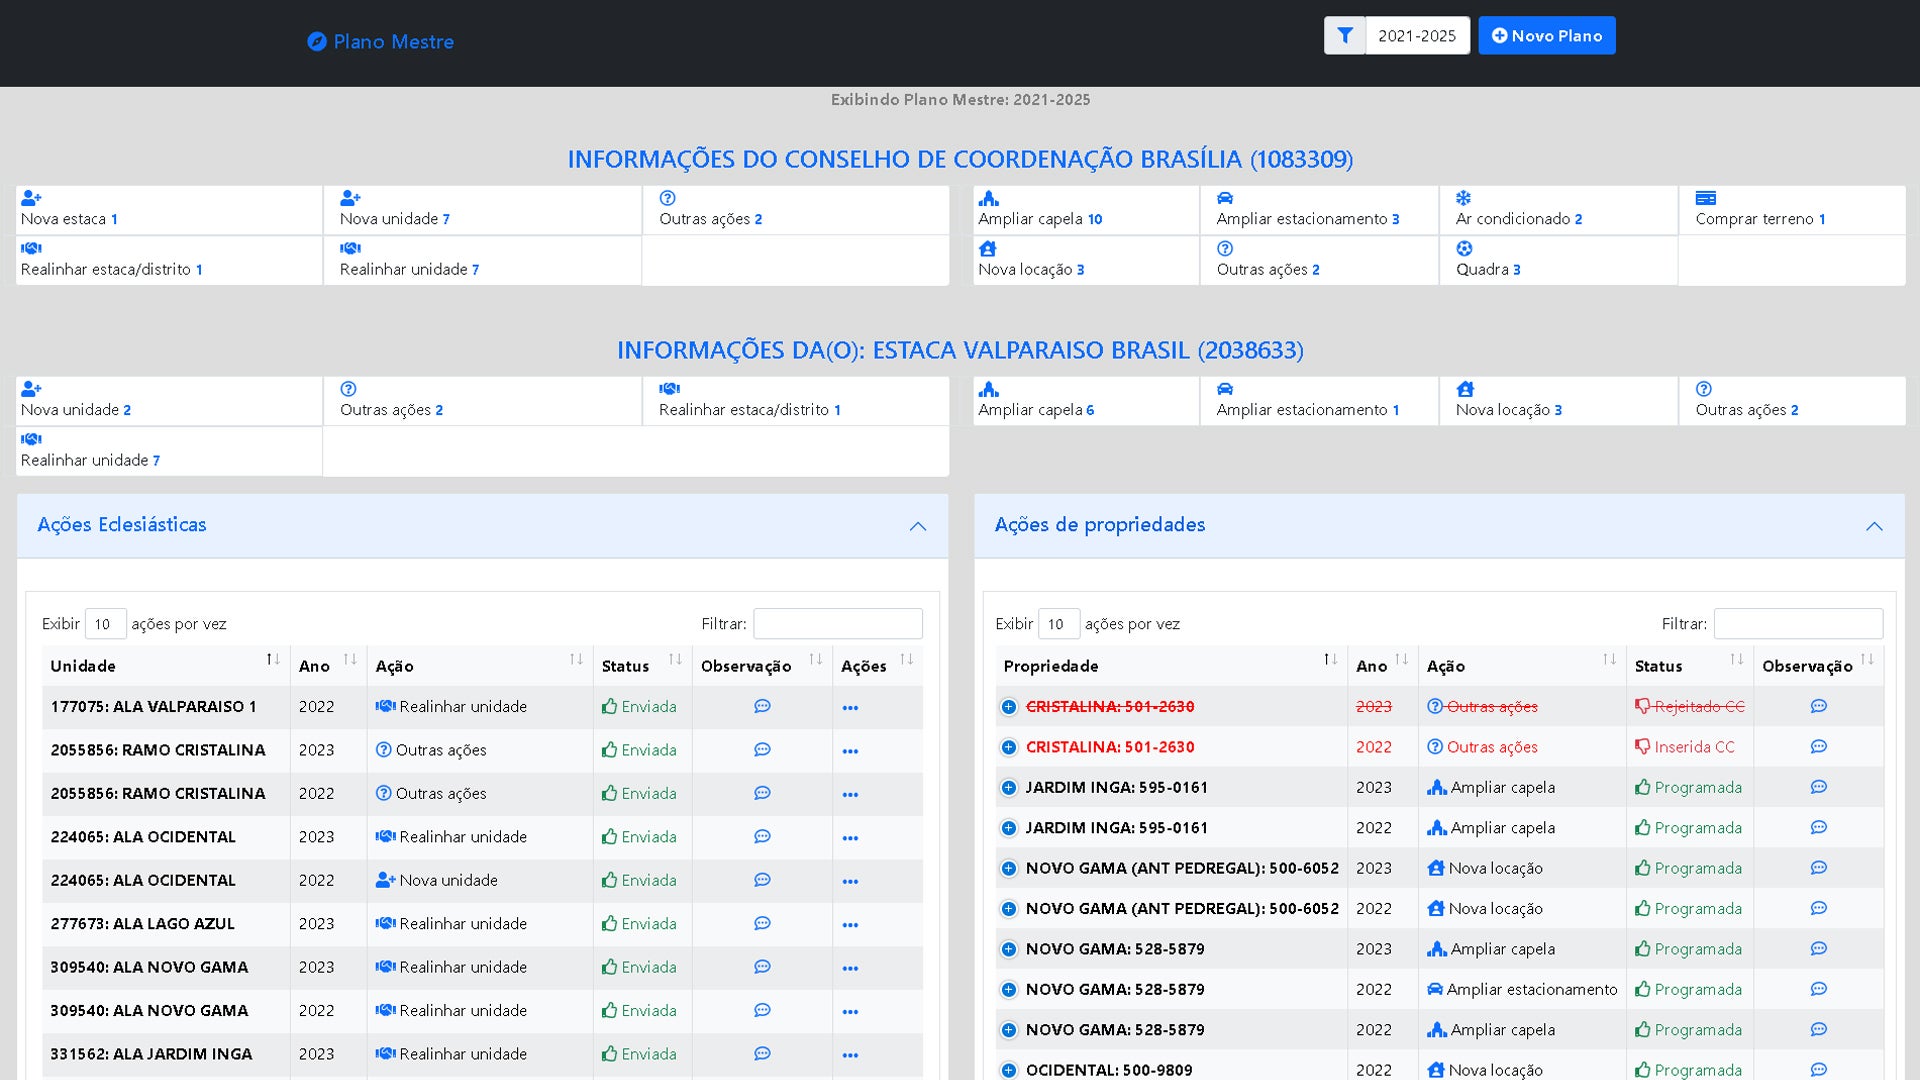Screen dimensions: 1920x1080
Task: Click the 2021-2025 plan period field
Action: [x=1416, y=36]
